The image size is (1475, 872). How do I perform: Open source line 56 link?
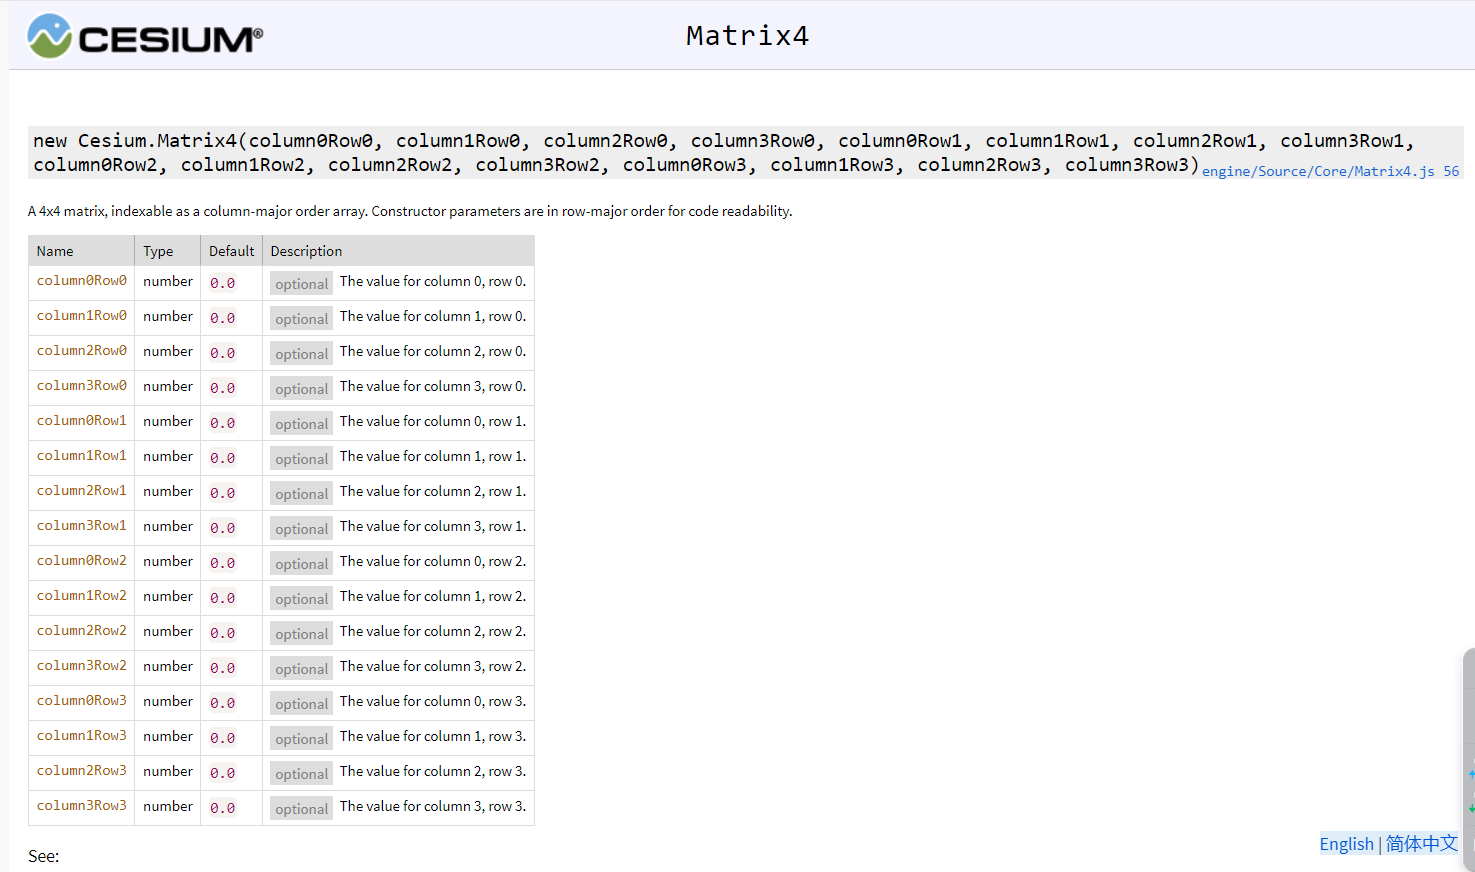pos(1451,171)
